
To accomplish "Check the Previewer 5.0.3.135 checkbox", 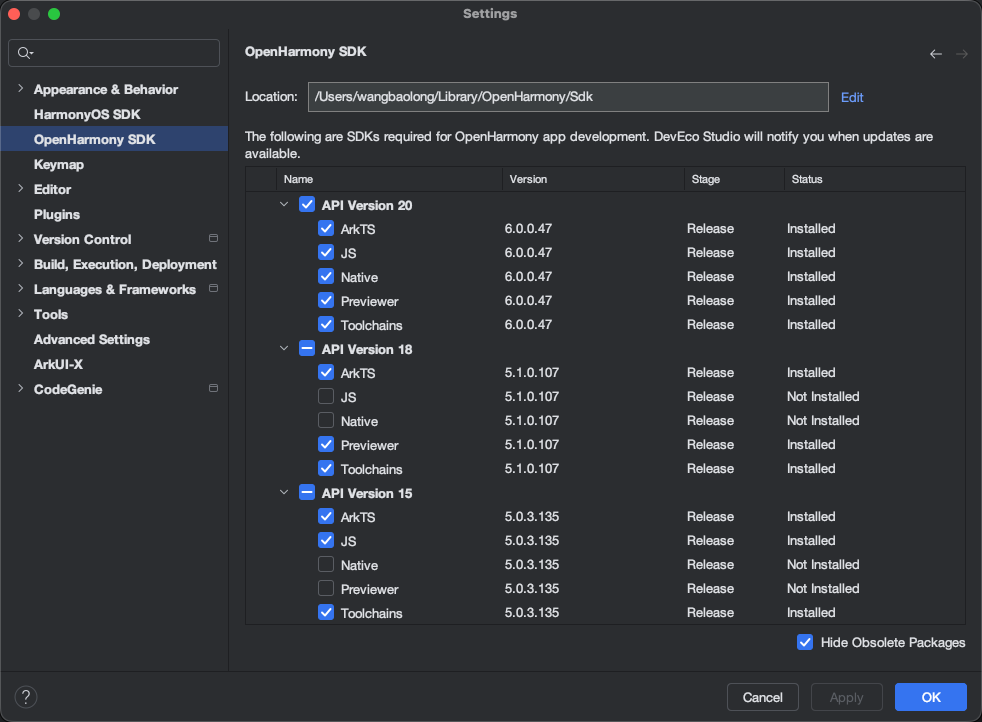I will coord(326,589).
